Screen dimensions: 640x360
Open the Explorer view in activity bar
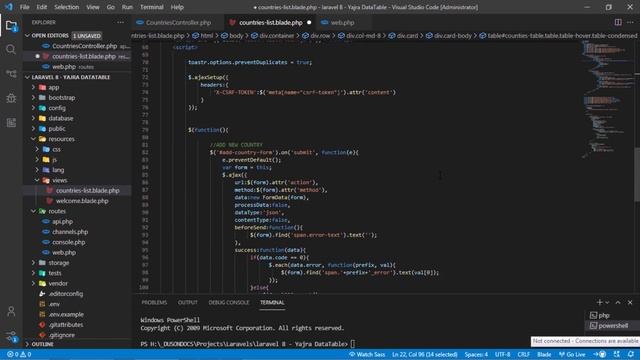coord(11,26)
